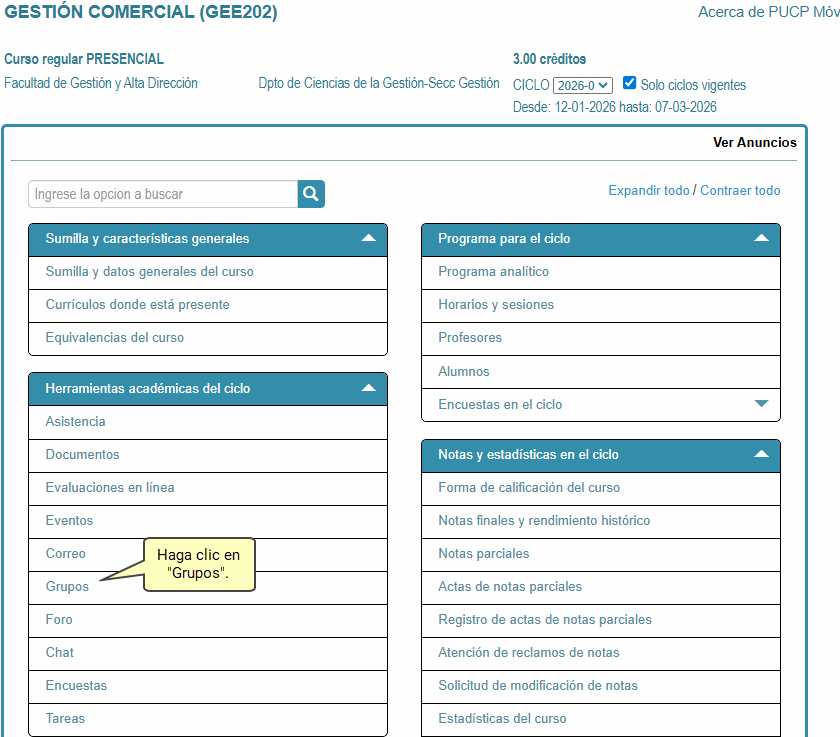Expand the Encuestas en el ciclo arrow

761,404
